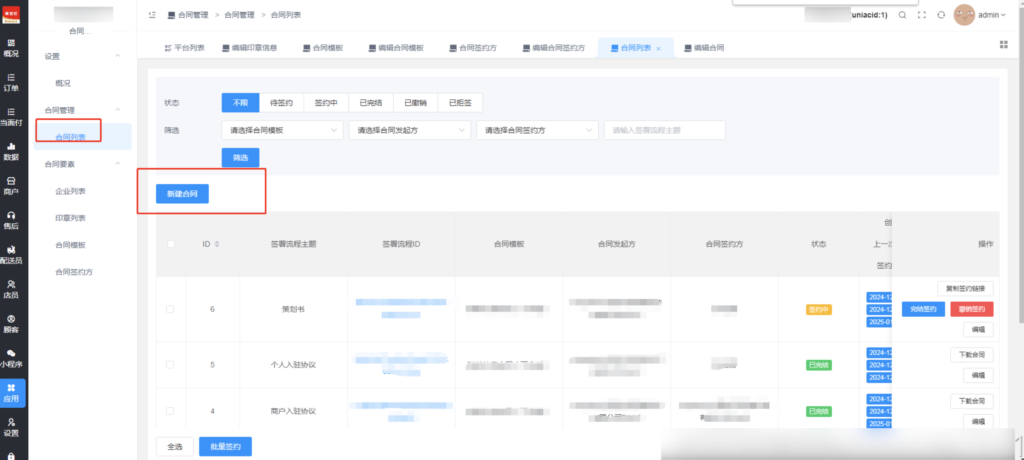Collapse the 合同要素 sidebar group
1024x460 pixels.
(x=118, y=164)
